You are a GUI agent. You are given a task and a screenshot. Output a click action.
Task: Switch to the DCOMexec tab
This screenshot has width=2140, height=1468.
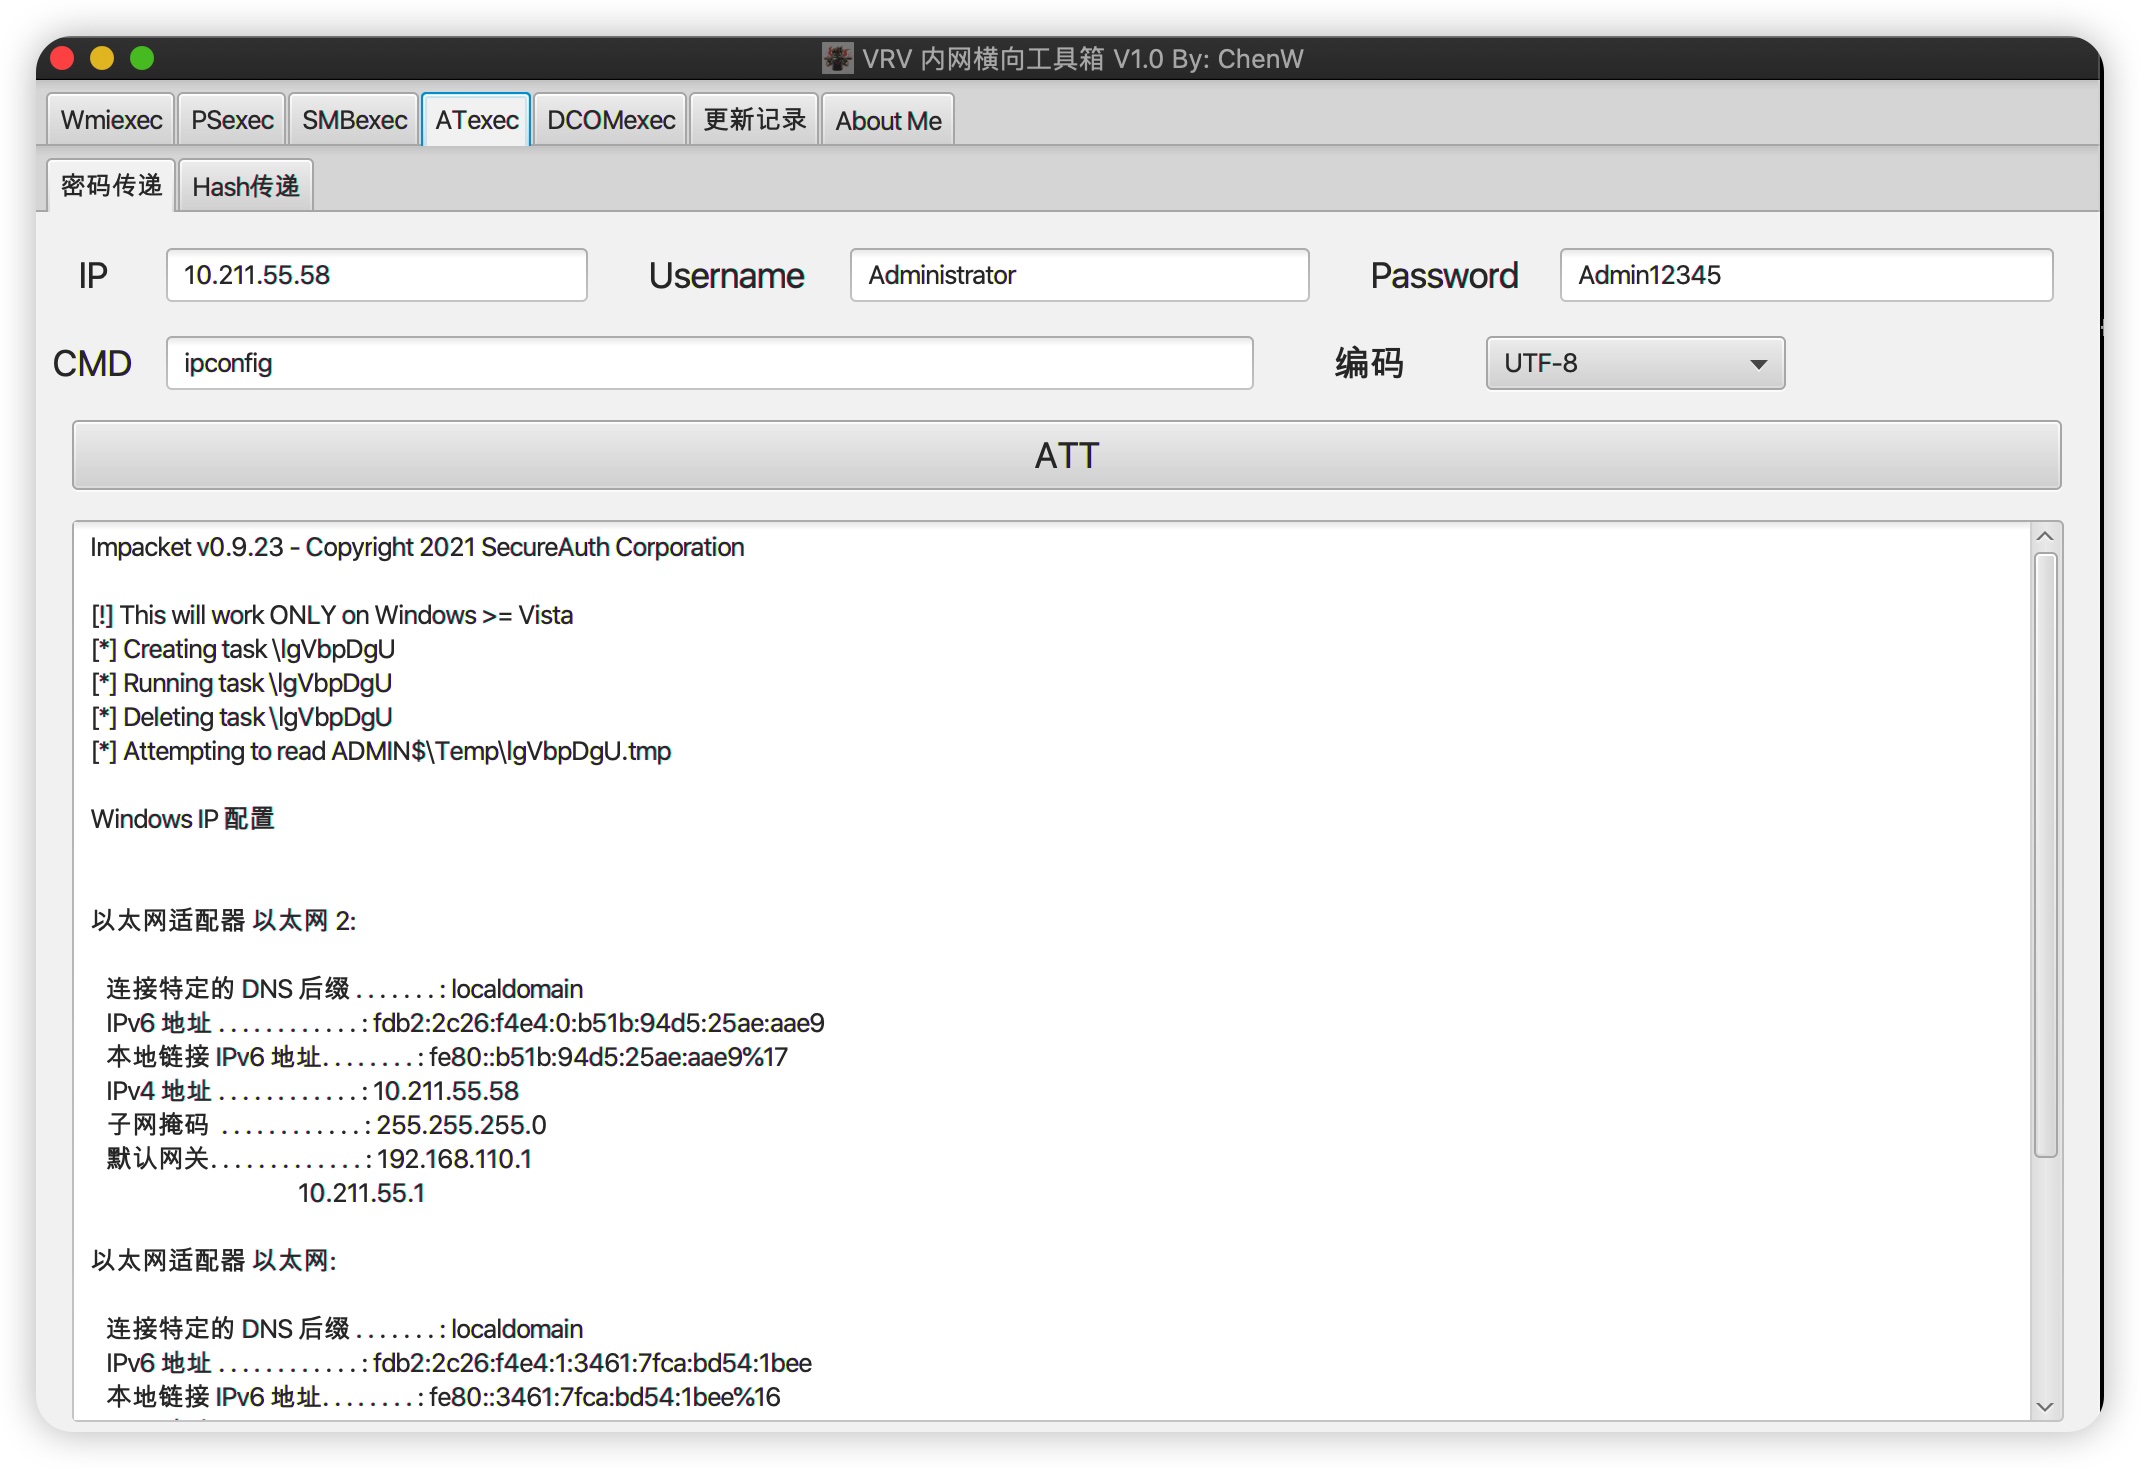tap(610, 120)
